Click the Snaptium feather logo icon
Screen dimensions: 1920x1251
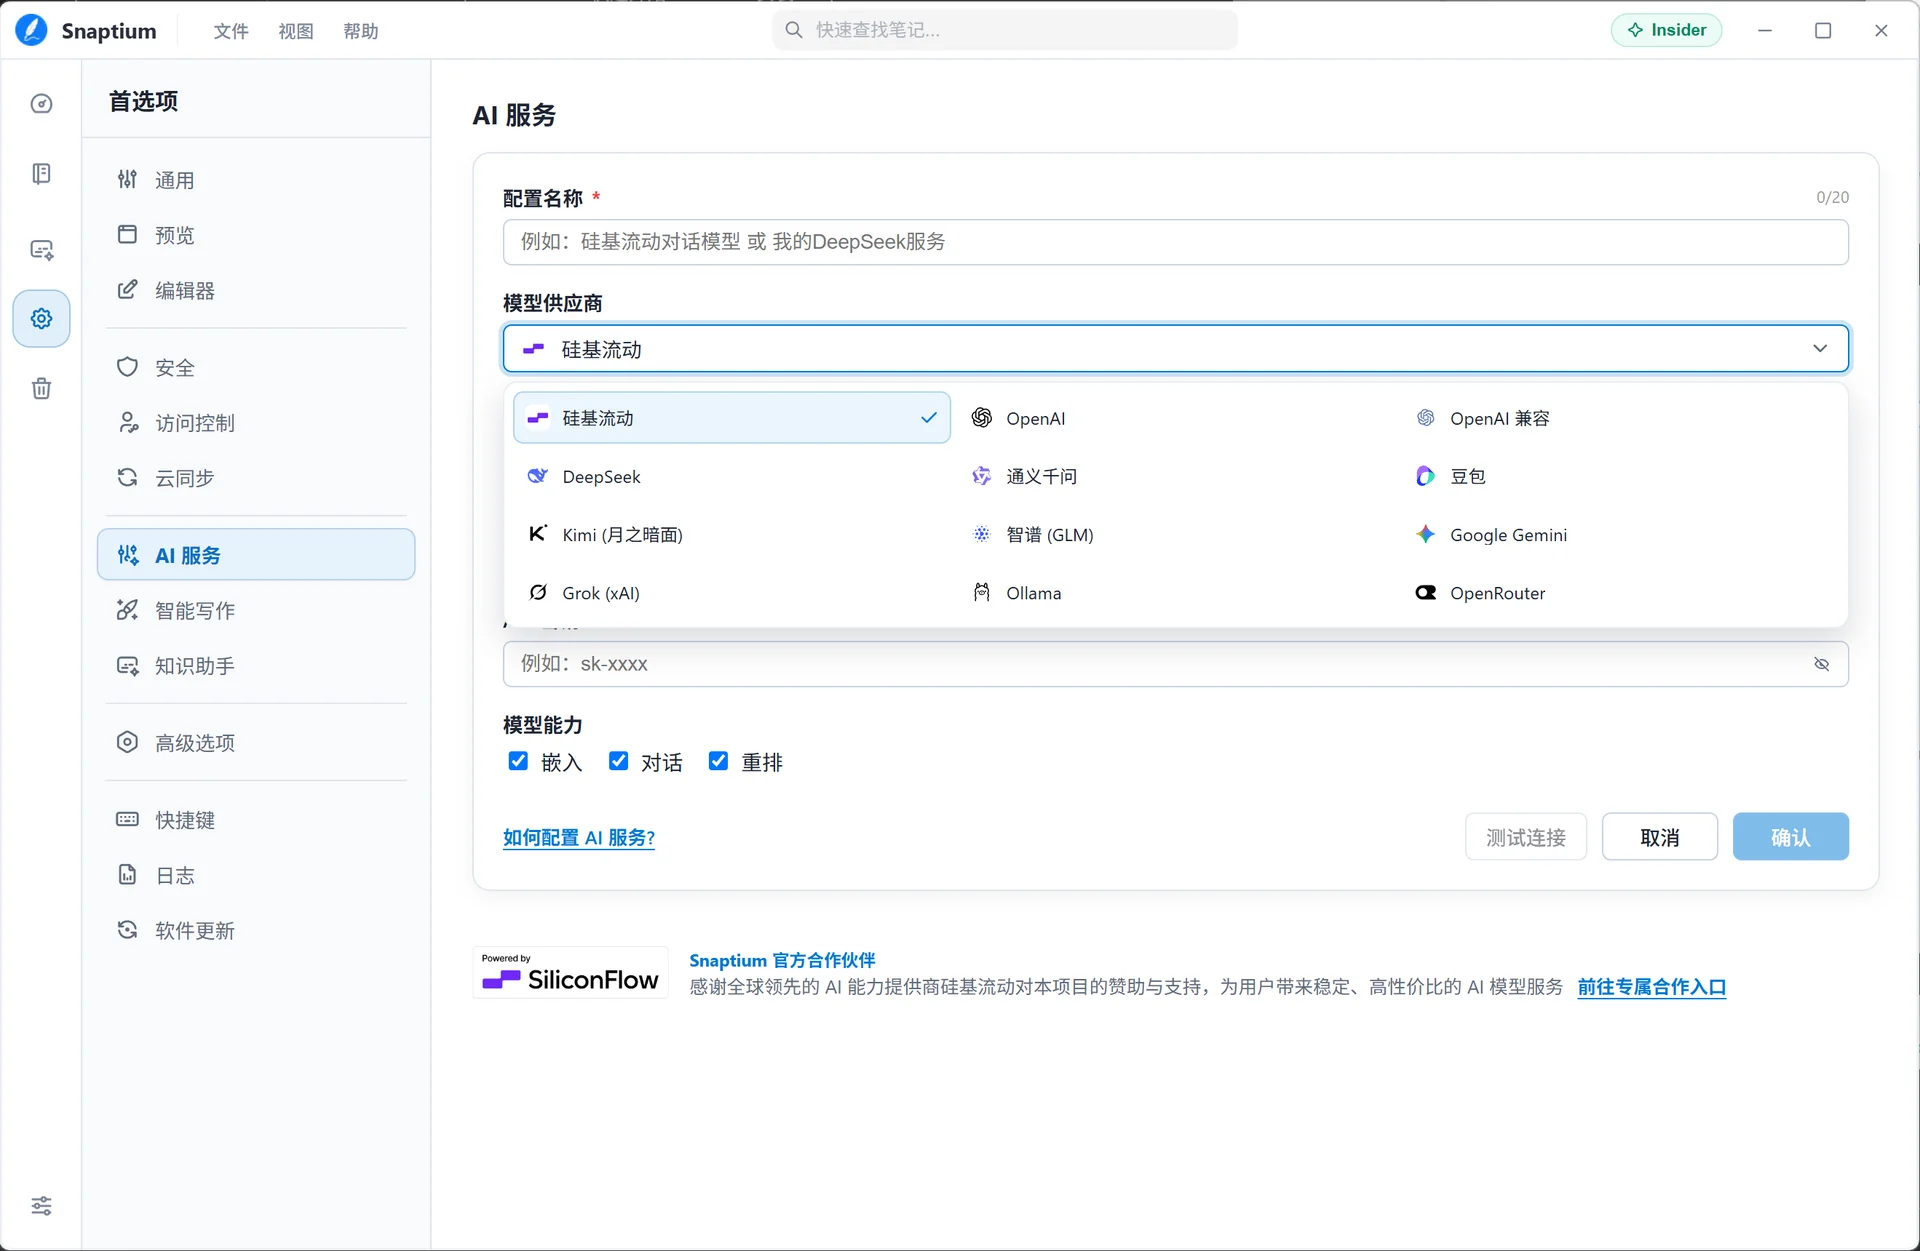31,30
